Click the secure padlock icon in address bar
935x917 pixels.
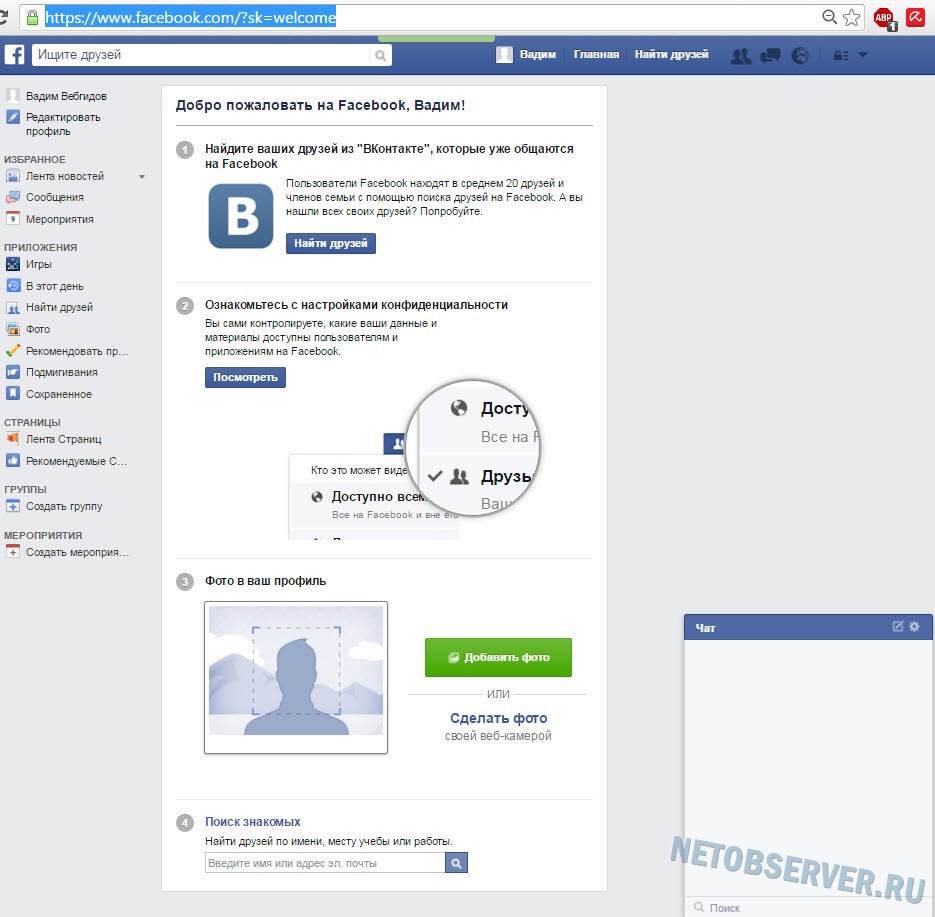click(32, 17)
